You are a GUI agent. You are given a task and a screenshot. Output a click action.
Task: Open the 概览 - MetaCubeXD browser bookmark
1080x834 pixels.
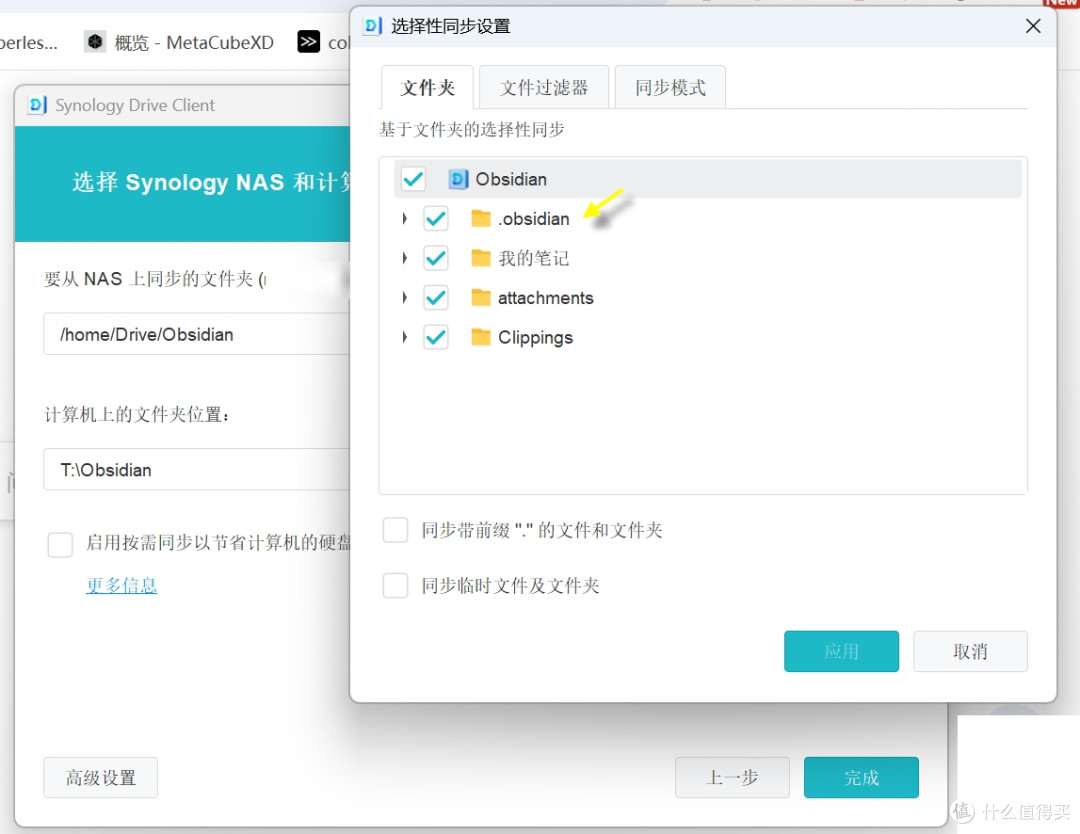coord(179,42)
